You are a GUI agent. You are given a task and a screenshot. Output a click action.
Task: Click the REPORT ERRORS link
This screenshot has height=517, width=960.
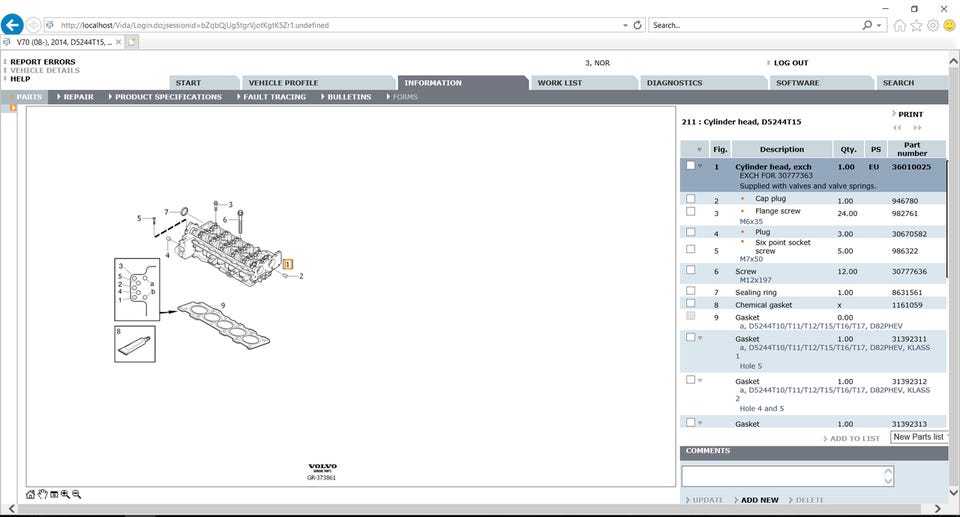[43, 62]
